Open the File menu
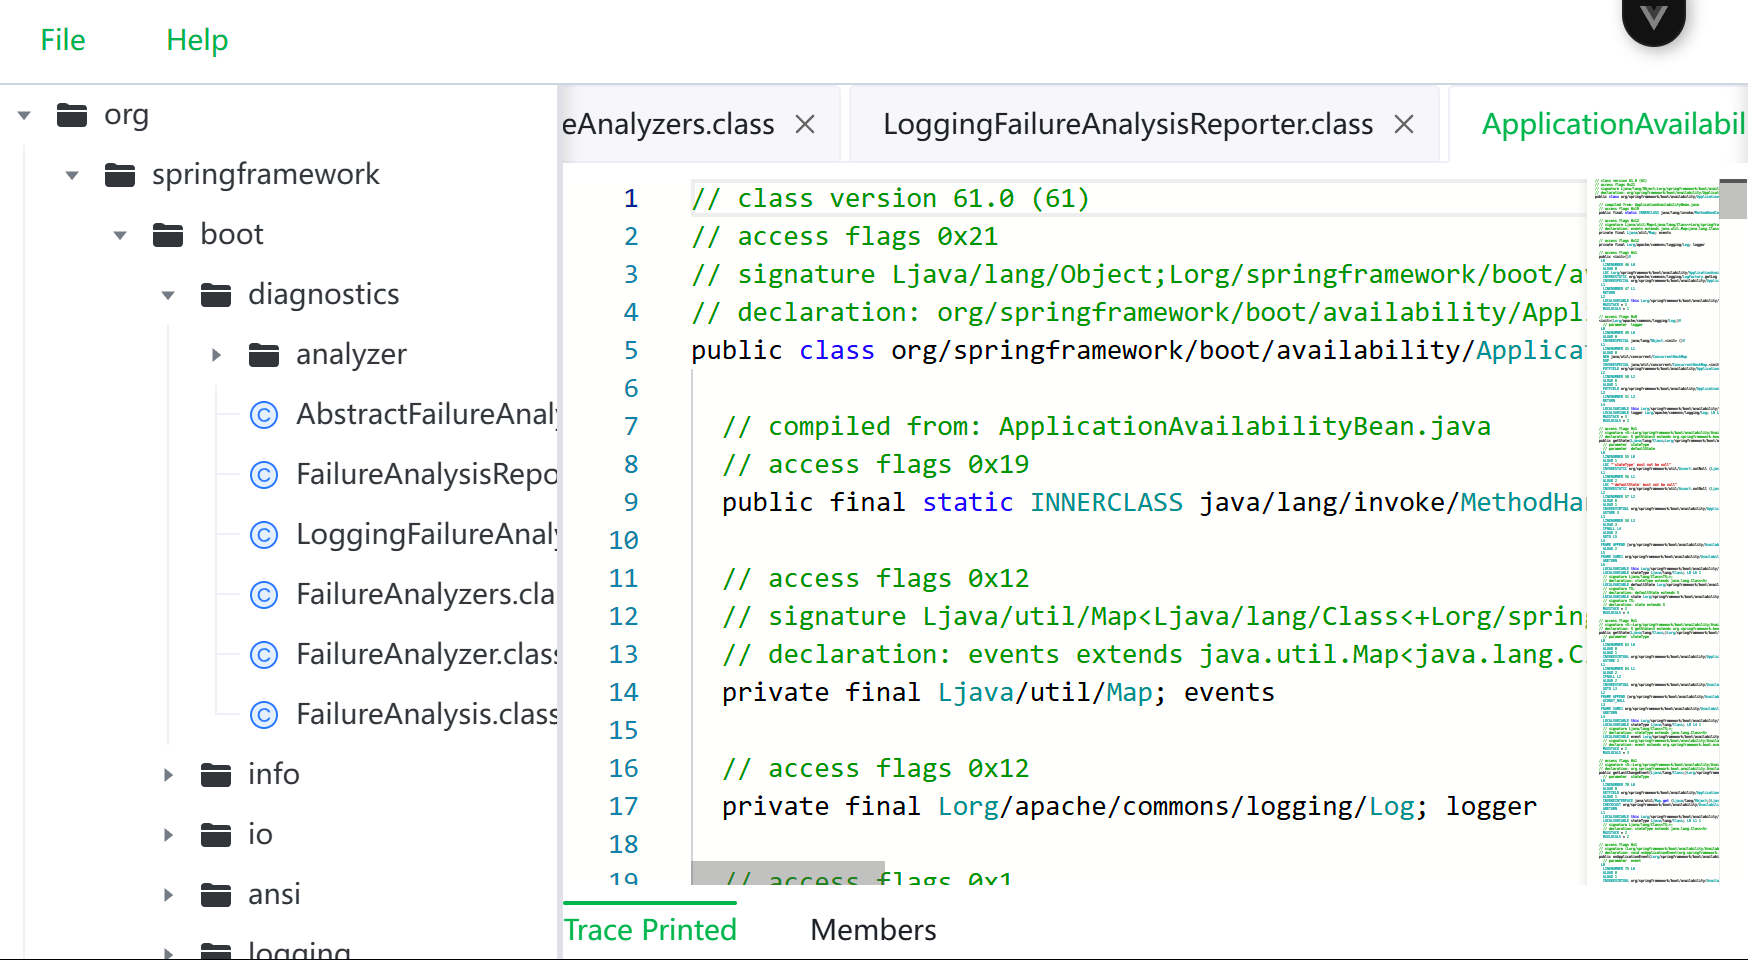1748x960 pixels. tap(62, 40)
